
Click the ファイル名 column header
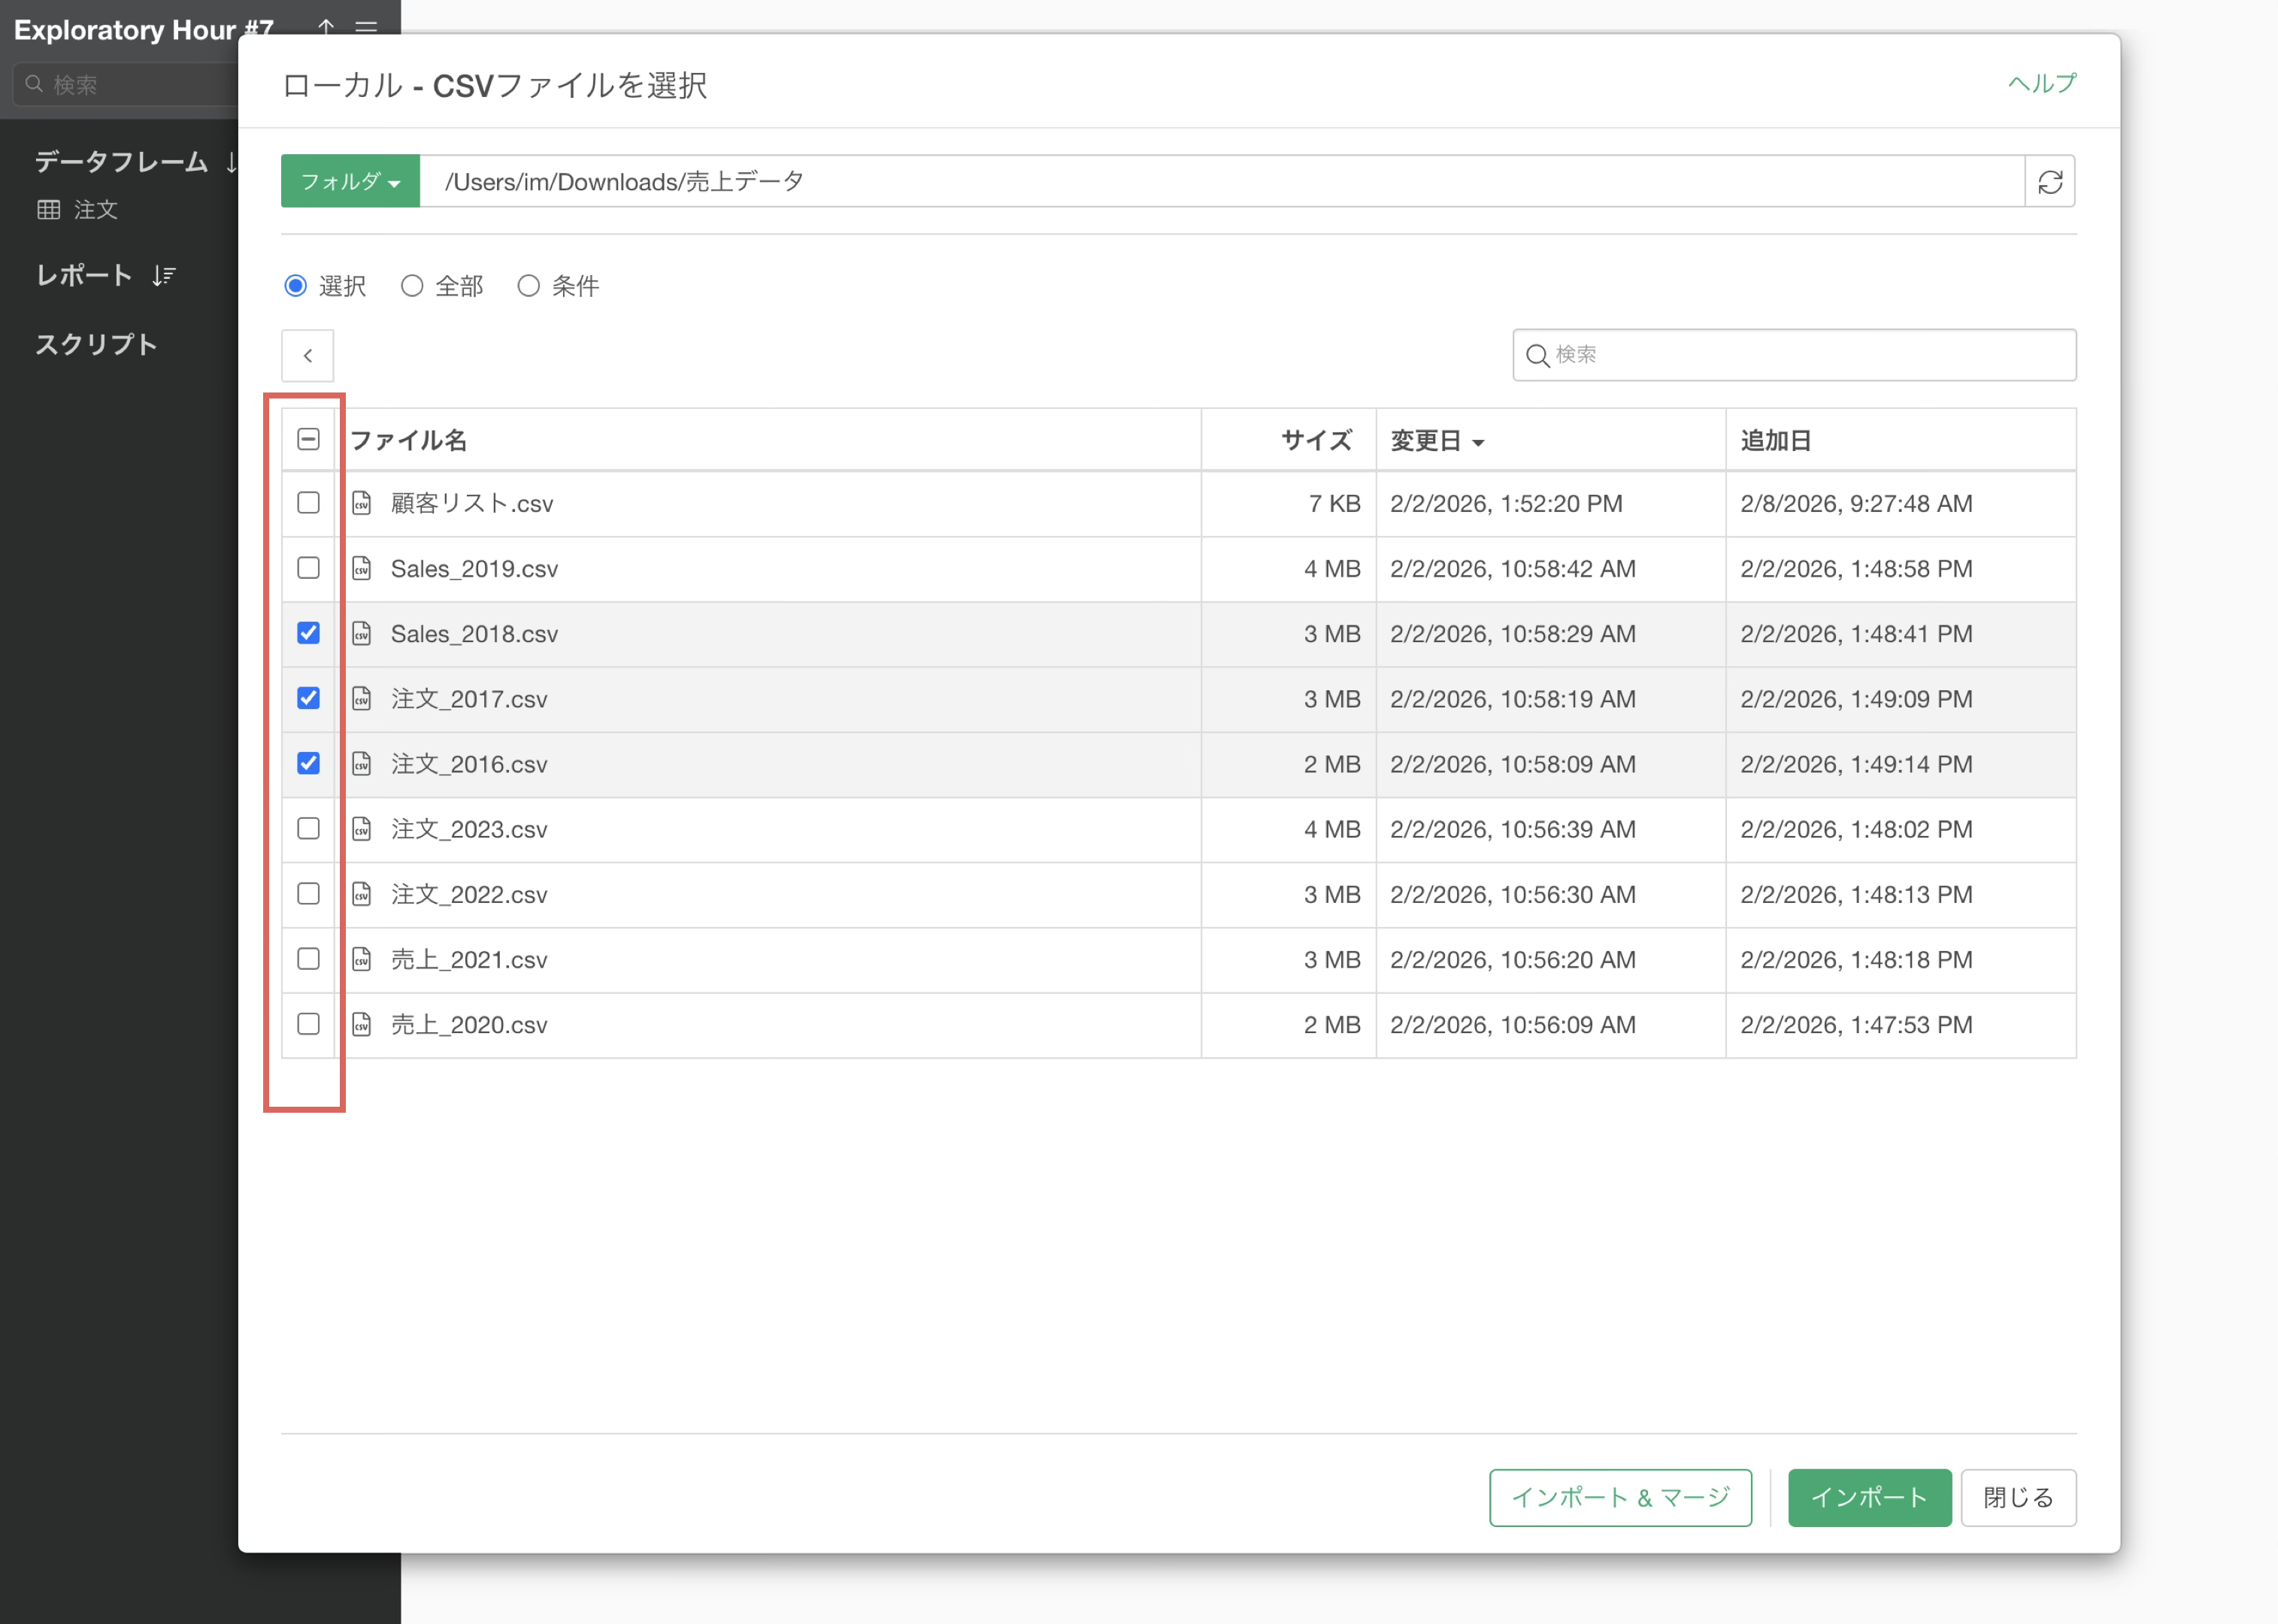click(x=408, y=440)
